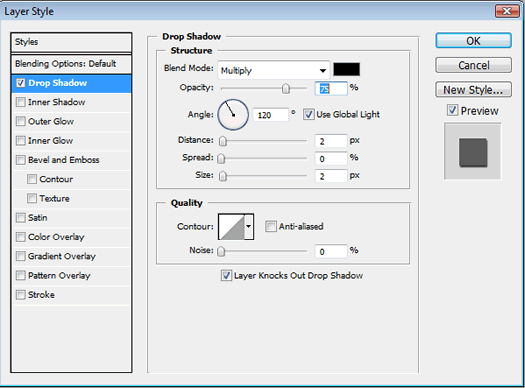This screenshot has width=525, height=388.
Task: Enable the Stroke checkbox
Action: click(21, 295)
